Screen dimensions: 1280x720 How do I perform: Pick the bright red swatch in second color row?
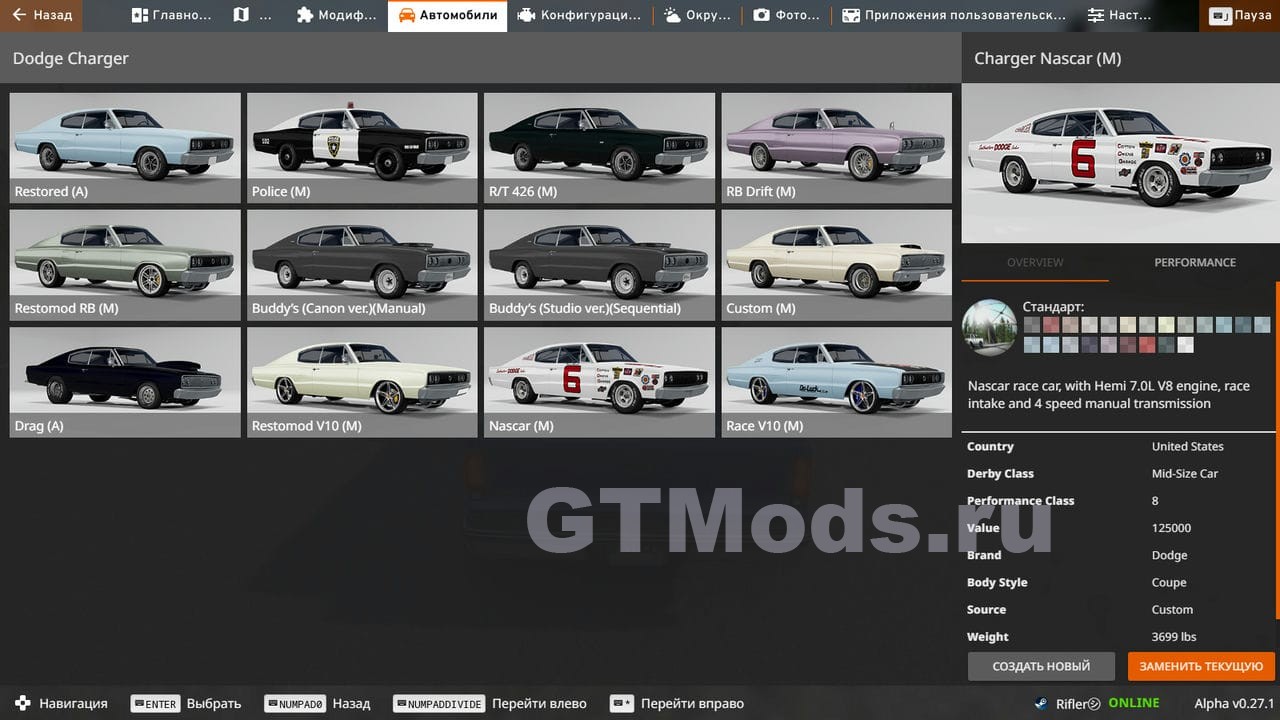coord(1146,344)
